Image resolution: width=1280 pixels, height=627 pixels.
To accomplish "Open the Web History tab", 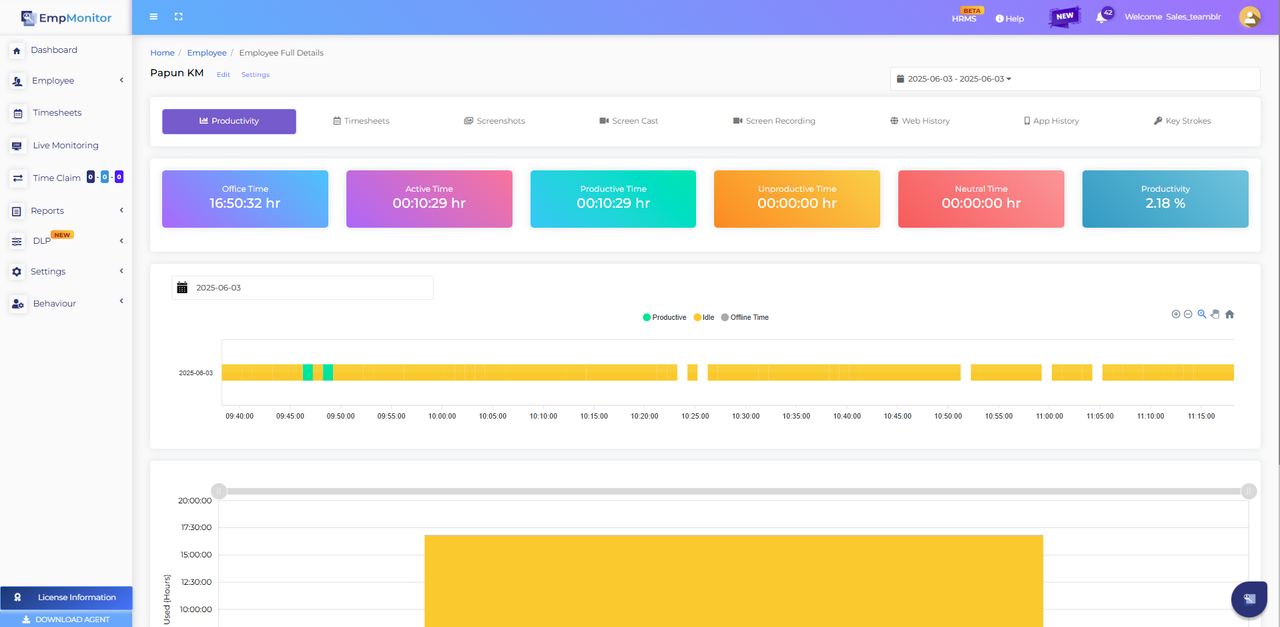I will [920, 121].
